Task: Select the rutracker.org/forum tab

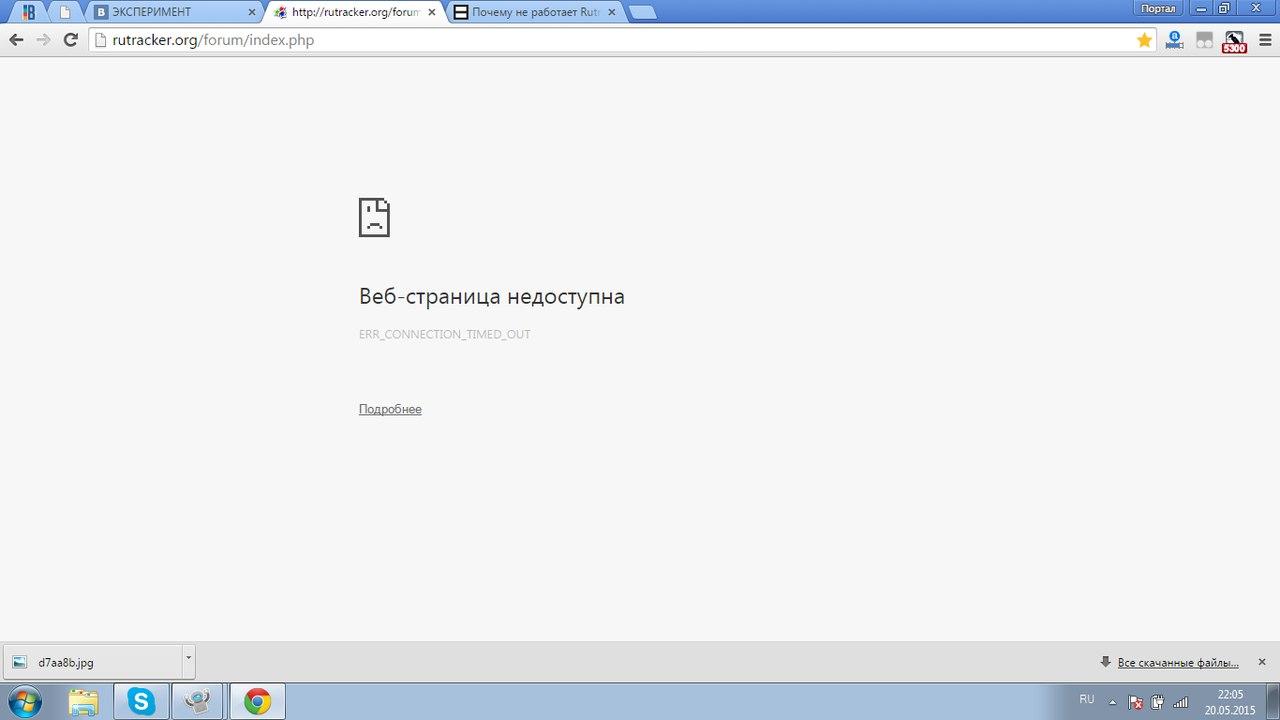Action: pos(354,12)
